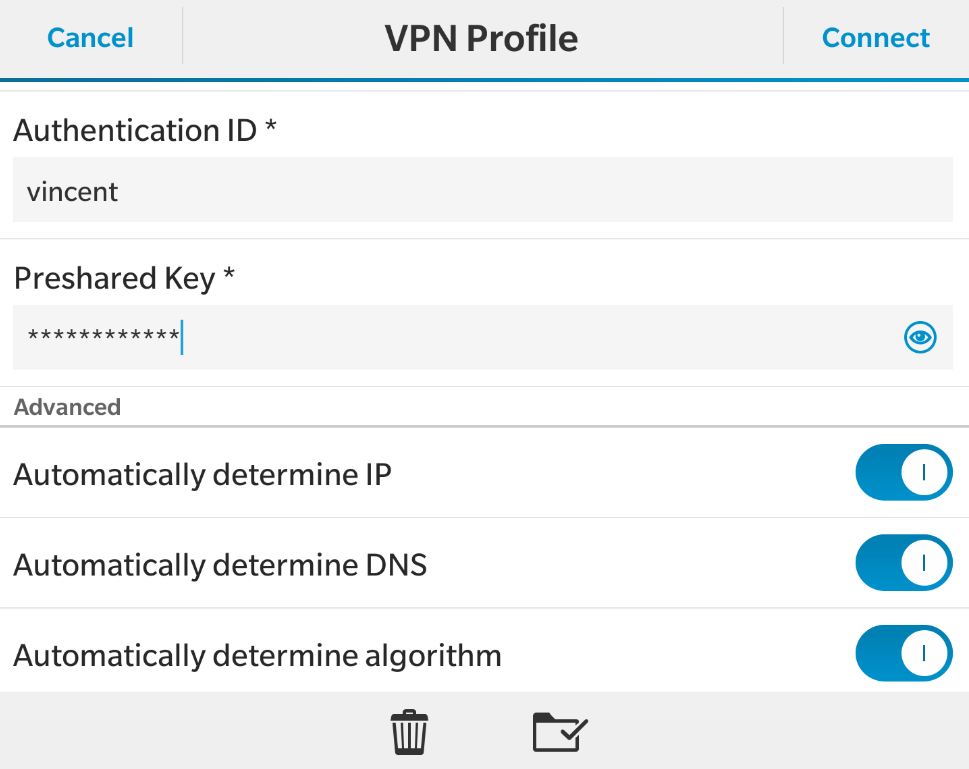The image size is (969, 769).
Task: Delete this VPN profile with trash icon
Action: 409,732
